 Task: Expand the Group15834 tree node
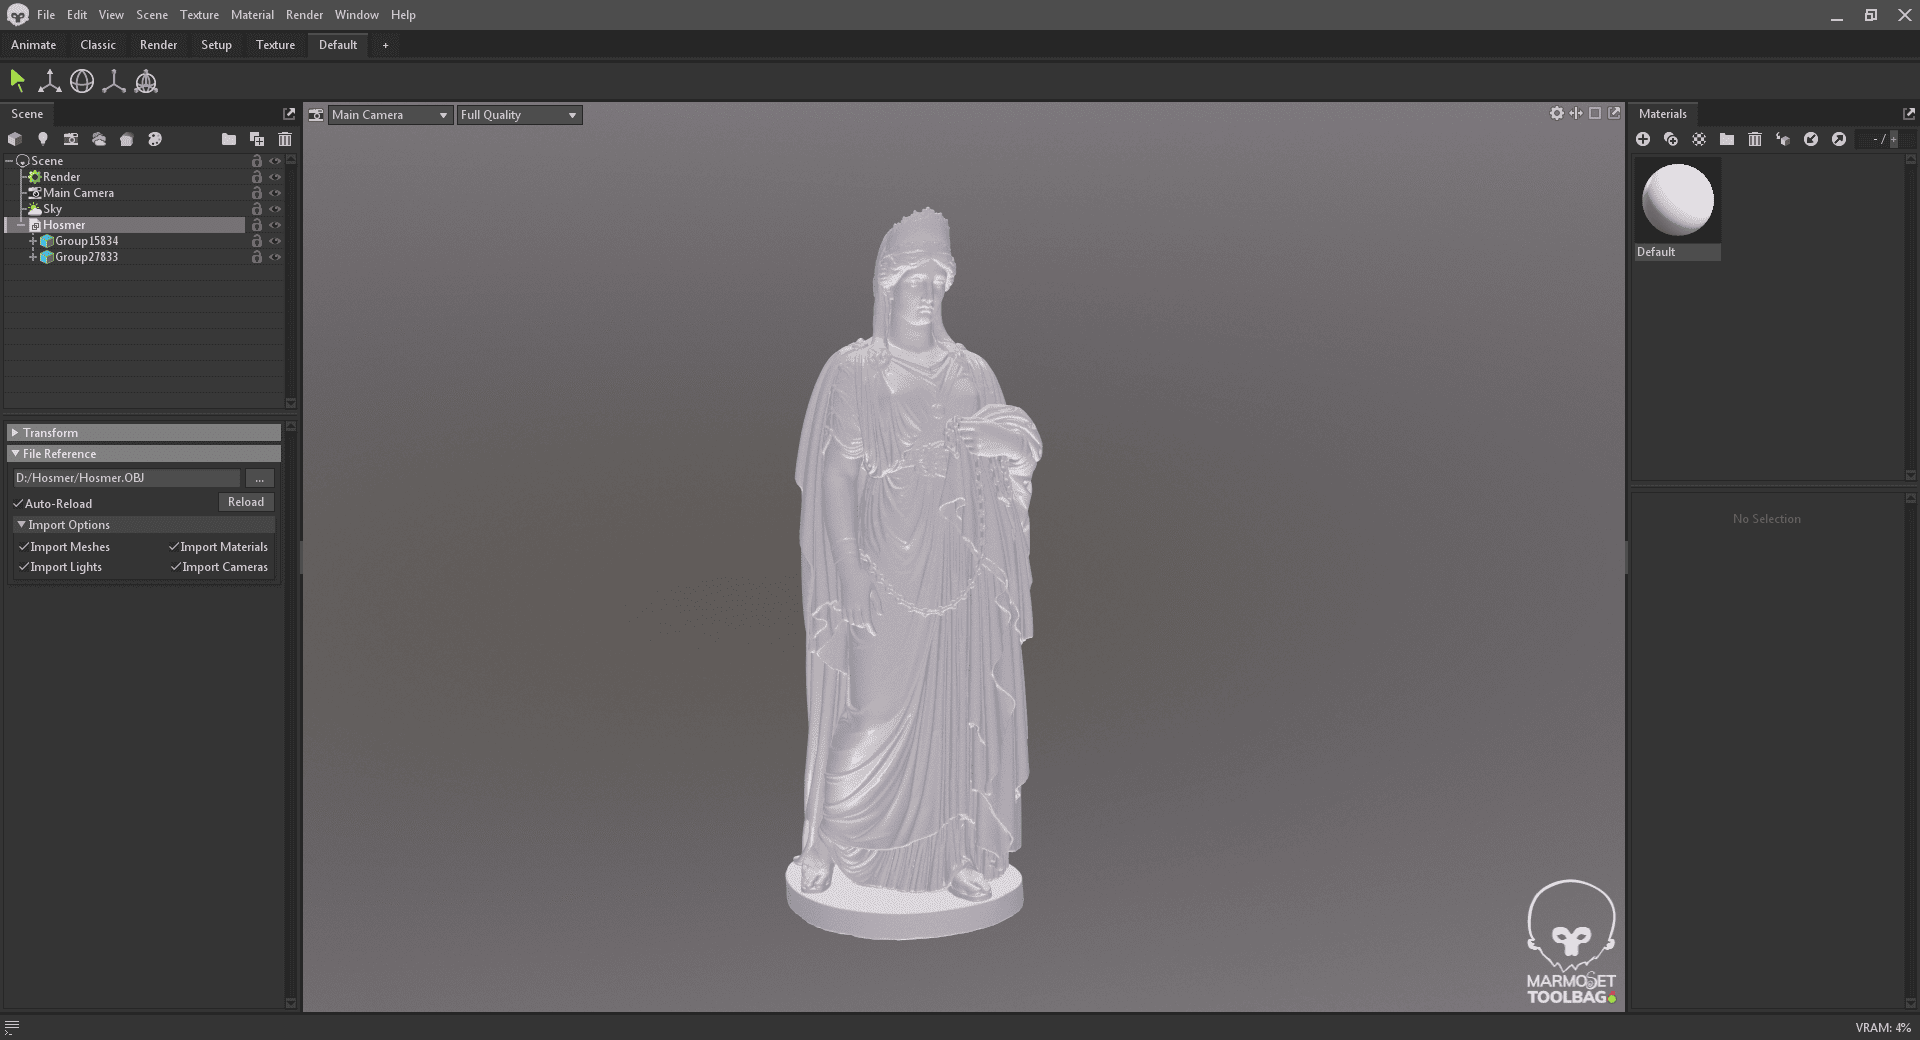pyautogui.click(x=33, y=241)
